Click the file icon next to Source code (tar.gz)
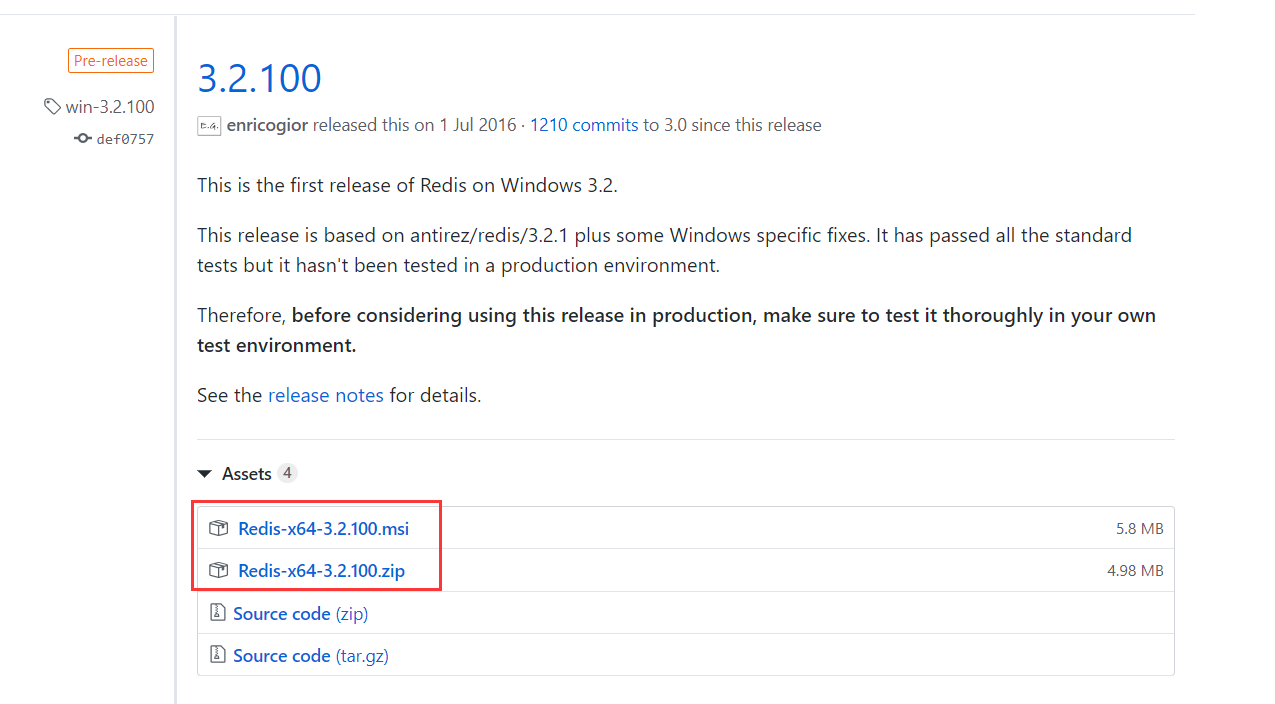This screenshot has height=704, width=1275. click(218, 655)
